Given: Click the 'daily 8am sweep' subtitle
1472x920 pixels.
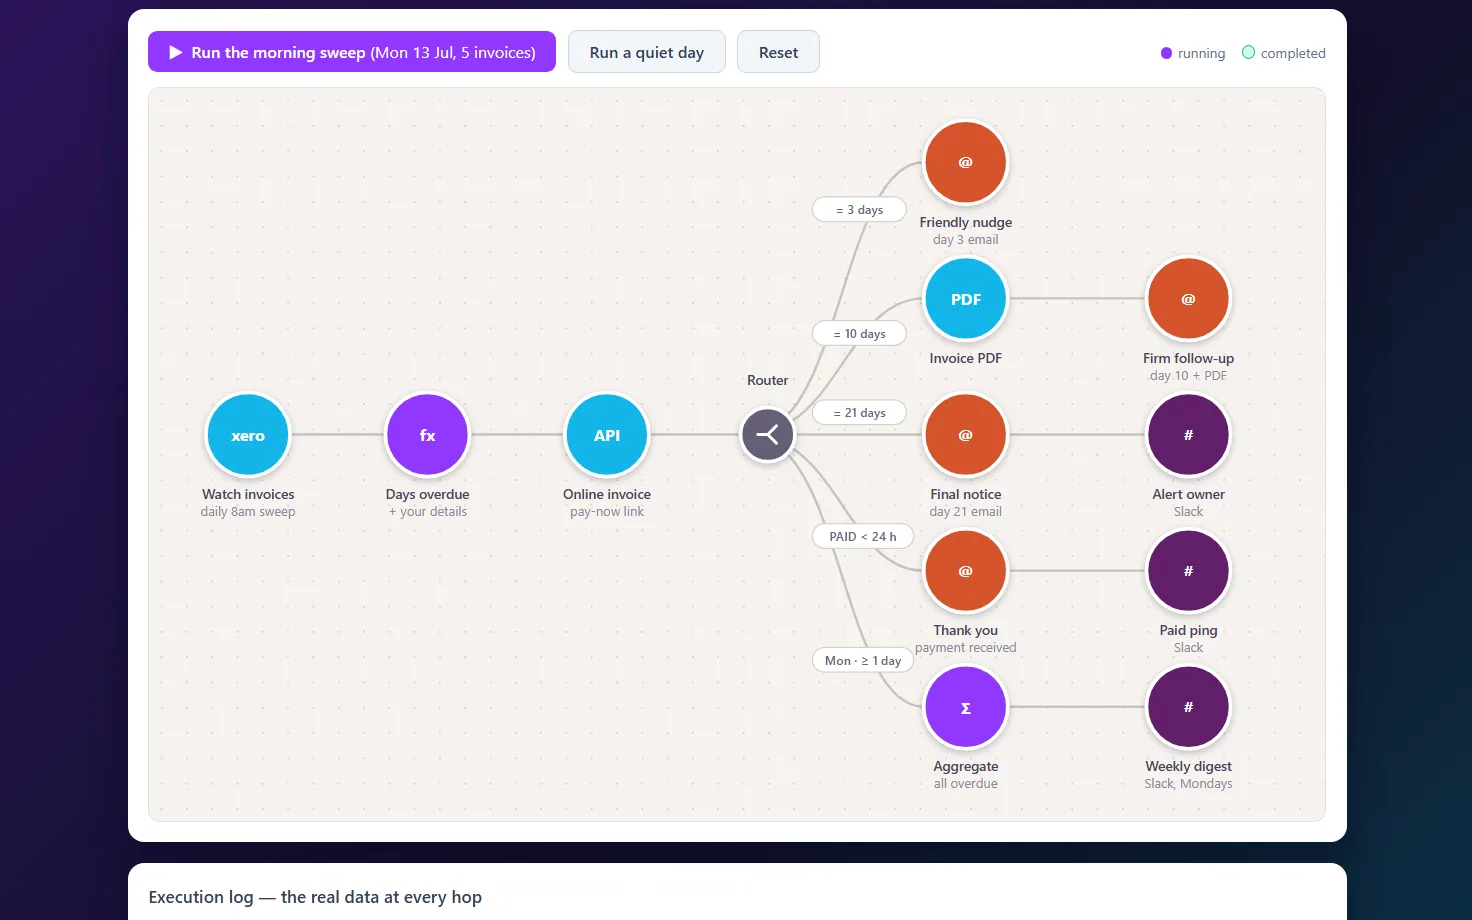Looking at the screenshot, I should pyautogui.click(x=248, y=512).
